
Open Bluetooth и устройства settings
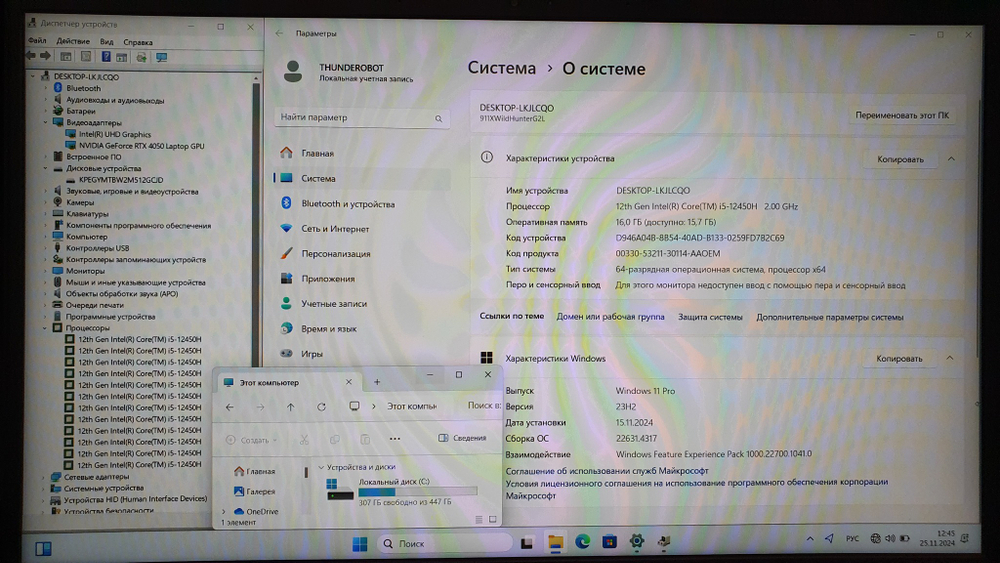[x=348, y=204]
